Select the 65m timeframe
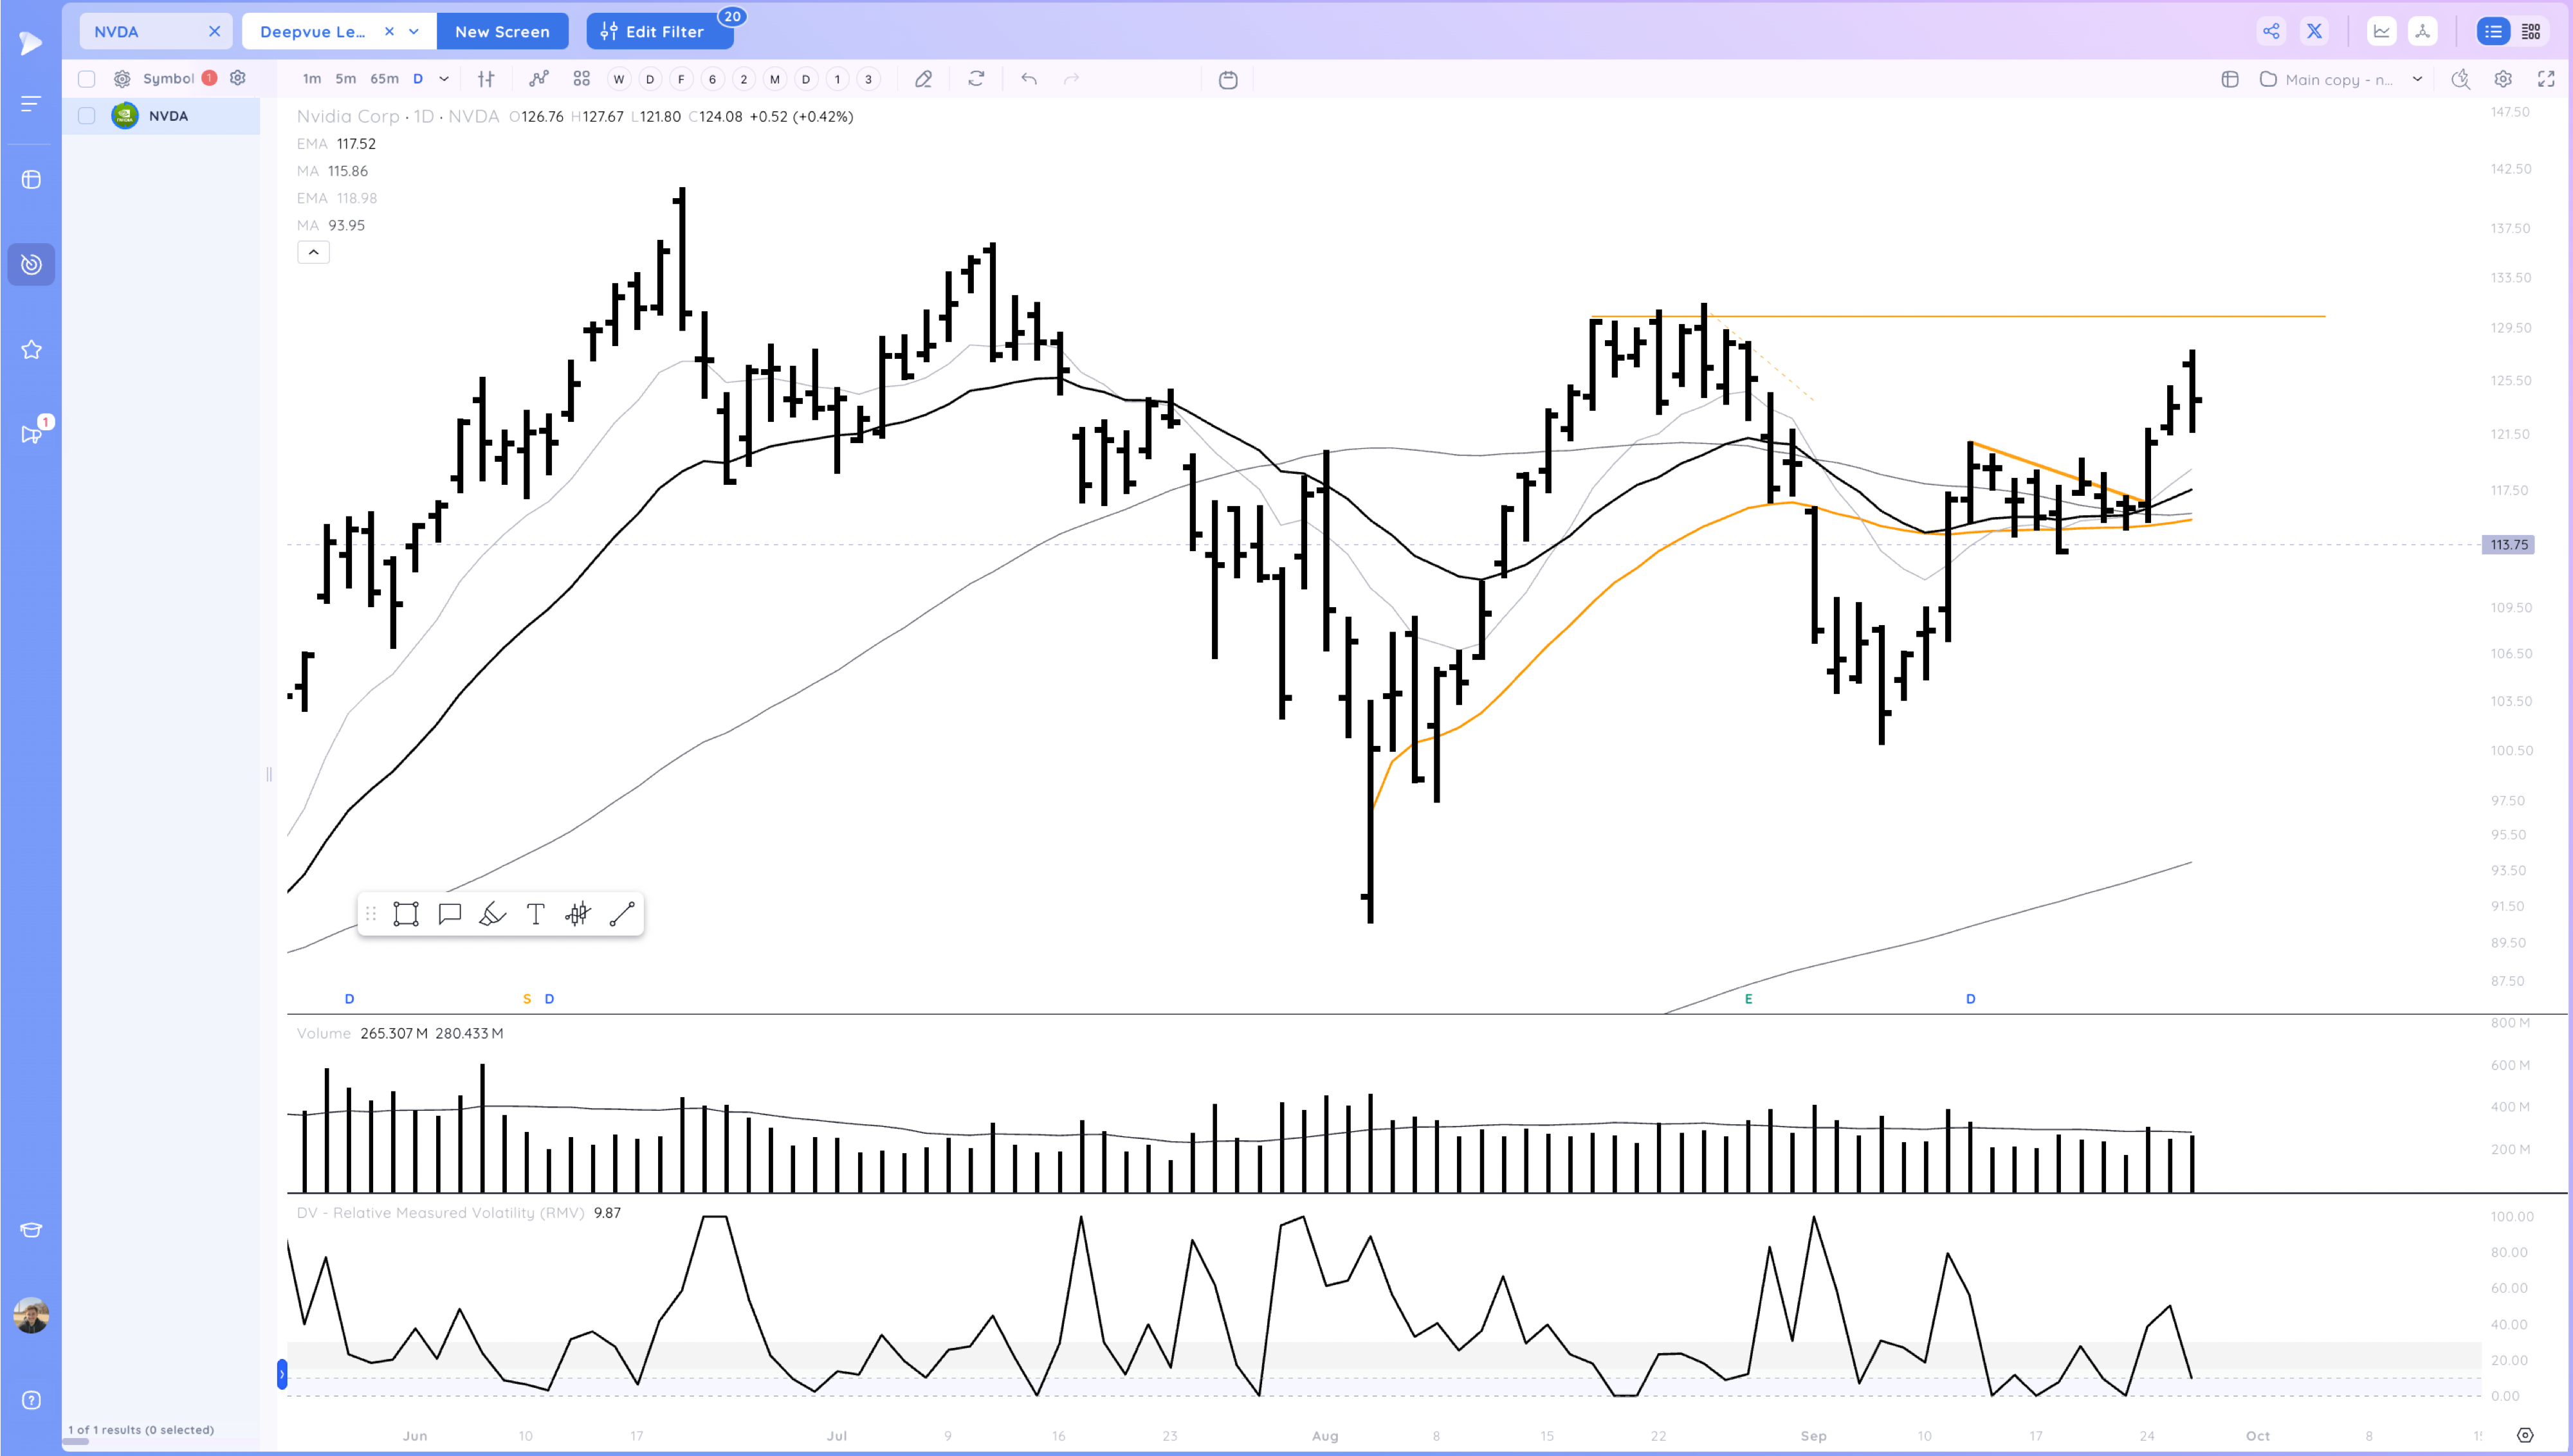This screenshot has height=1456, width=2573. [x=384, y=79]
